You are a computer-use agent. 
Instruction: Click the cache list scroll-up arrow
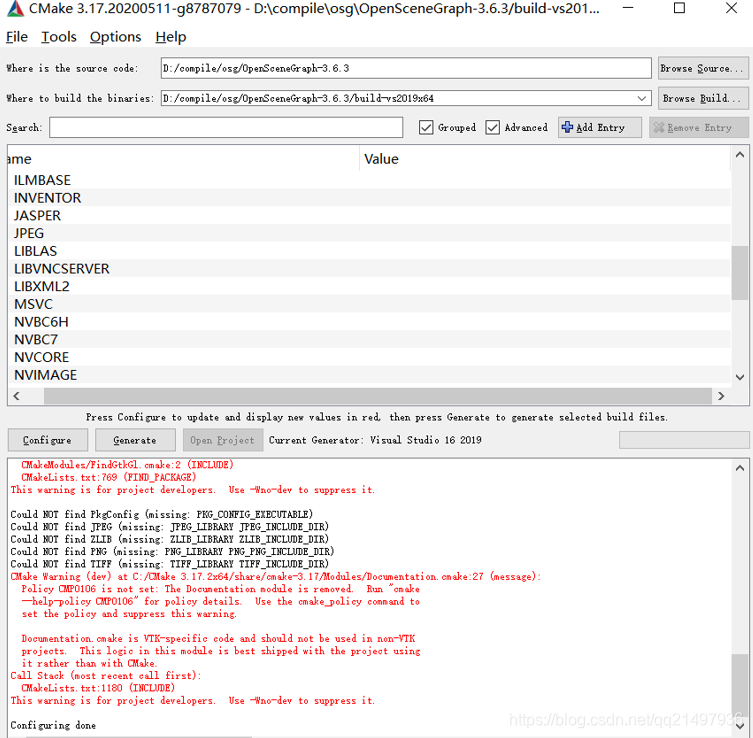pos(740,155)
